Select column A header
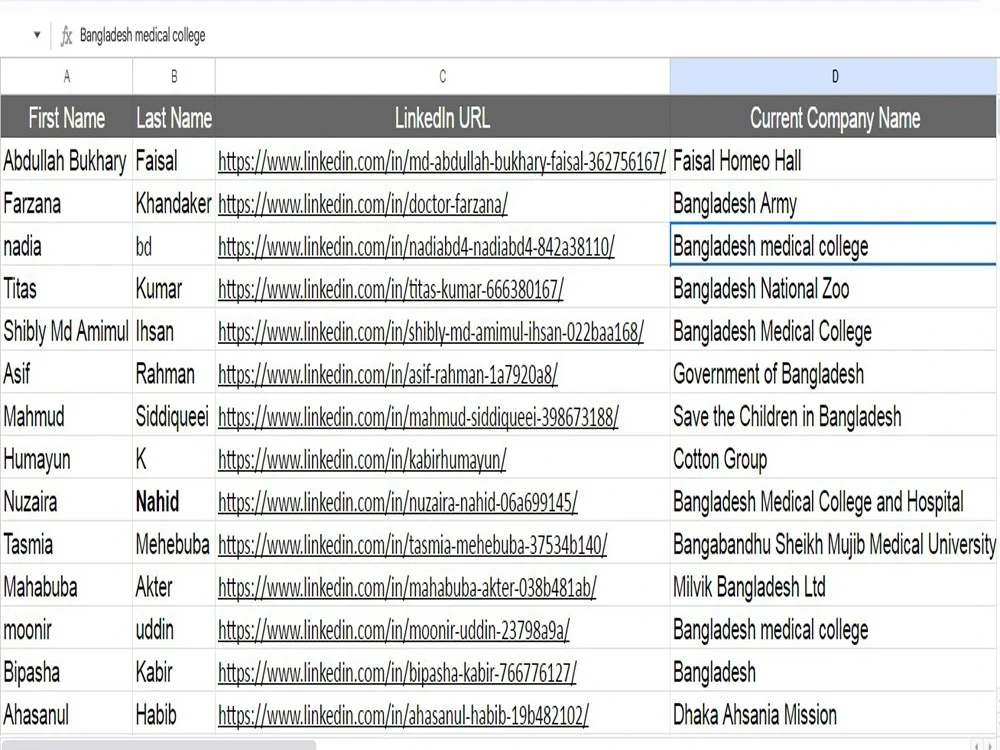 tap(66, 77)
